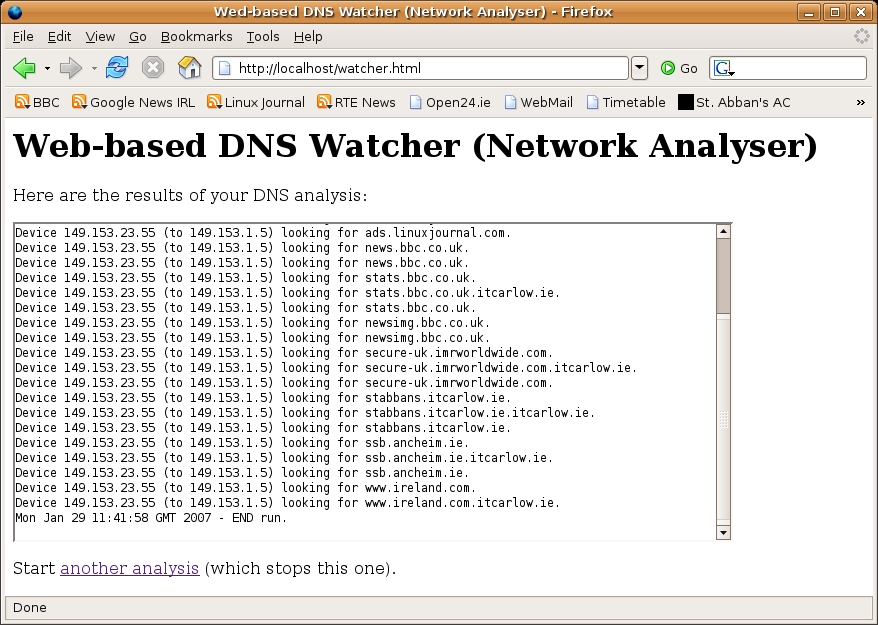Expand the Back history dropdown arrow
Screen dimensions: 878x625
pos(47,69)
